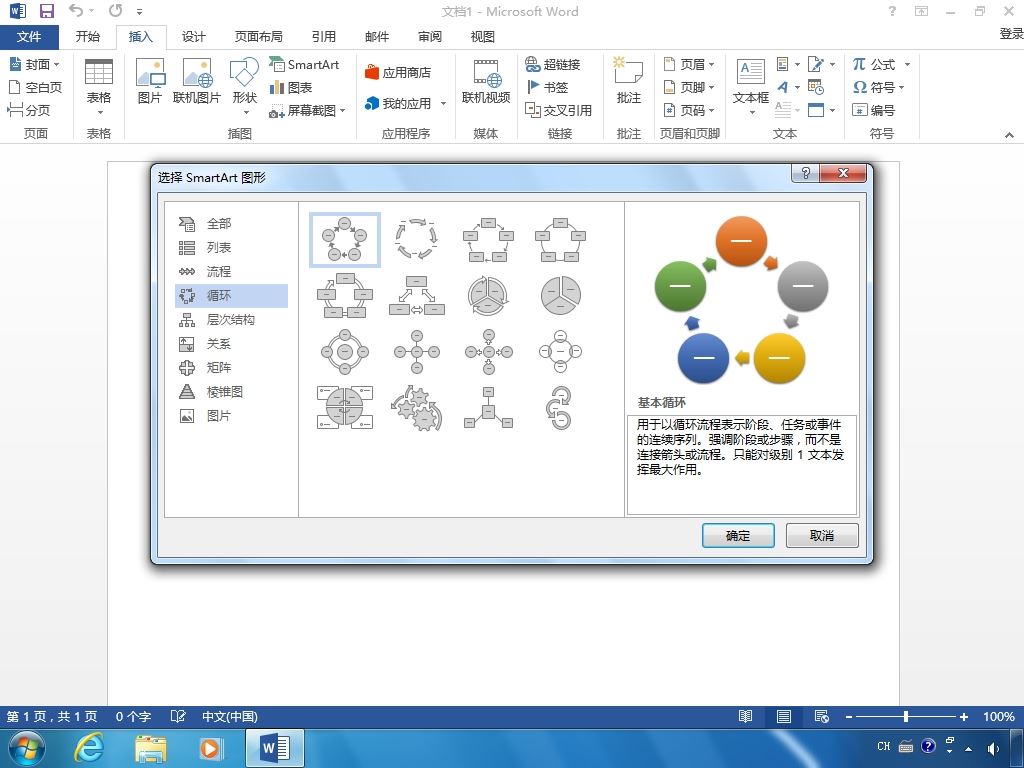
Task: Open the 形状 shapes gallery
Action: 244,85
